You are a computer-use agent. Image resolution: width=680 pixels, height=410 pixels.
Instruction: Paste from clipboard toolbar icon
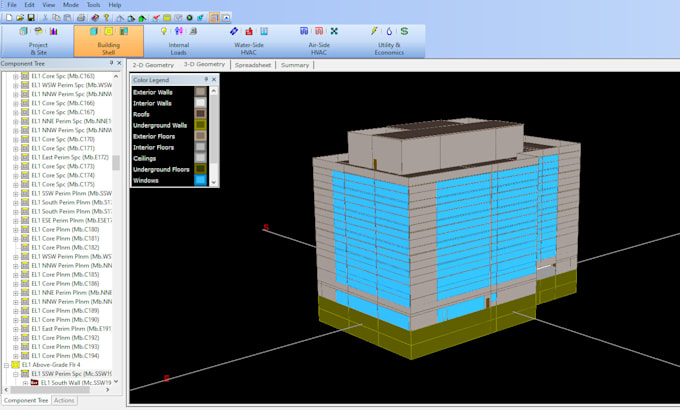67,18
